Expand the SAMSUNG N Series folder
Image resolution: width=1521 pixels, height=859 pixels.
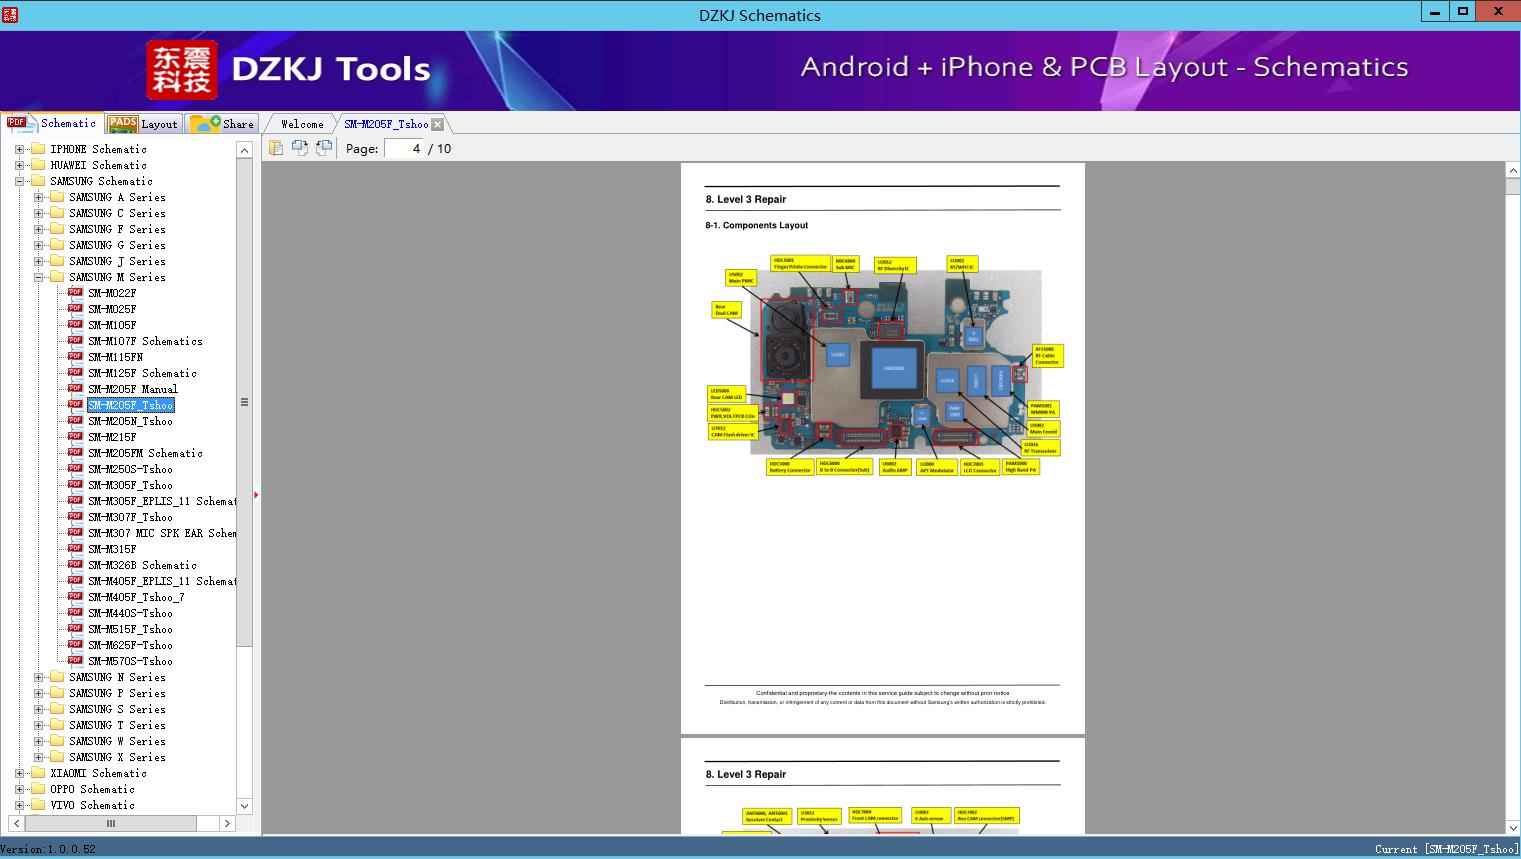click(x=38, y=677)
